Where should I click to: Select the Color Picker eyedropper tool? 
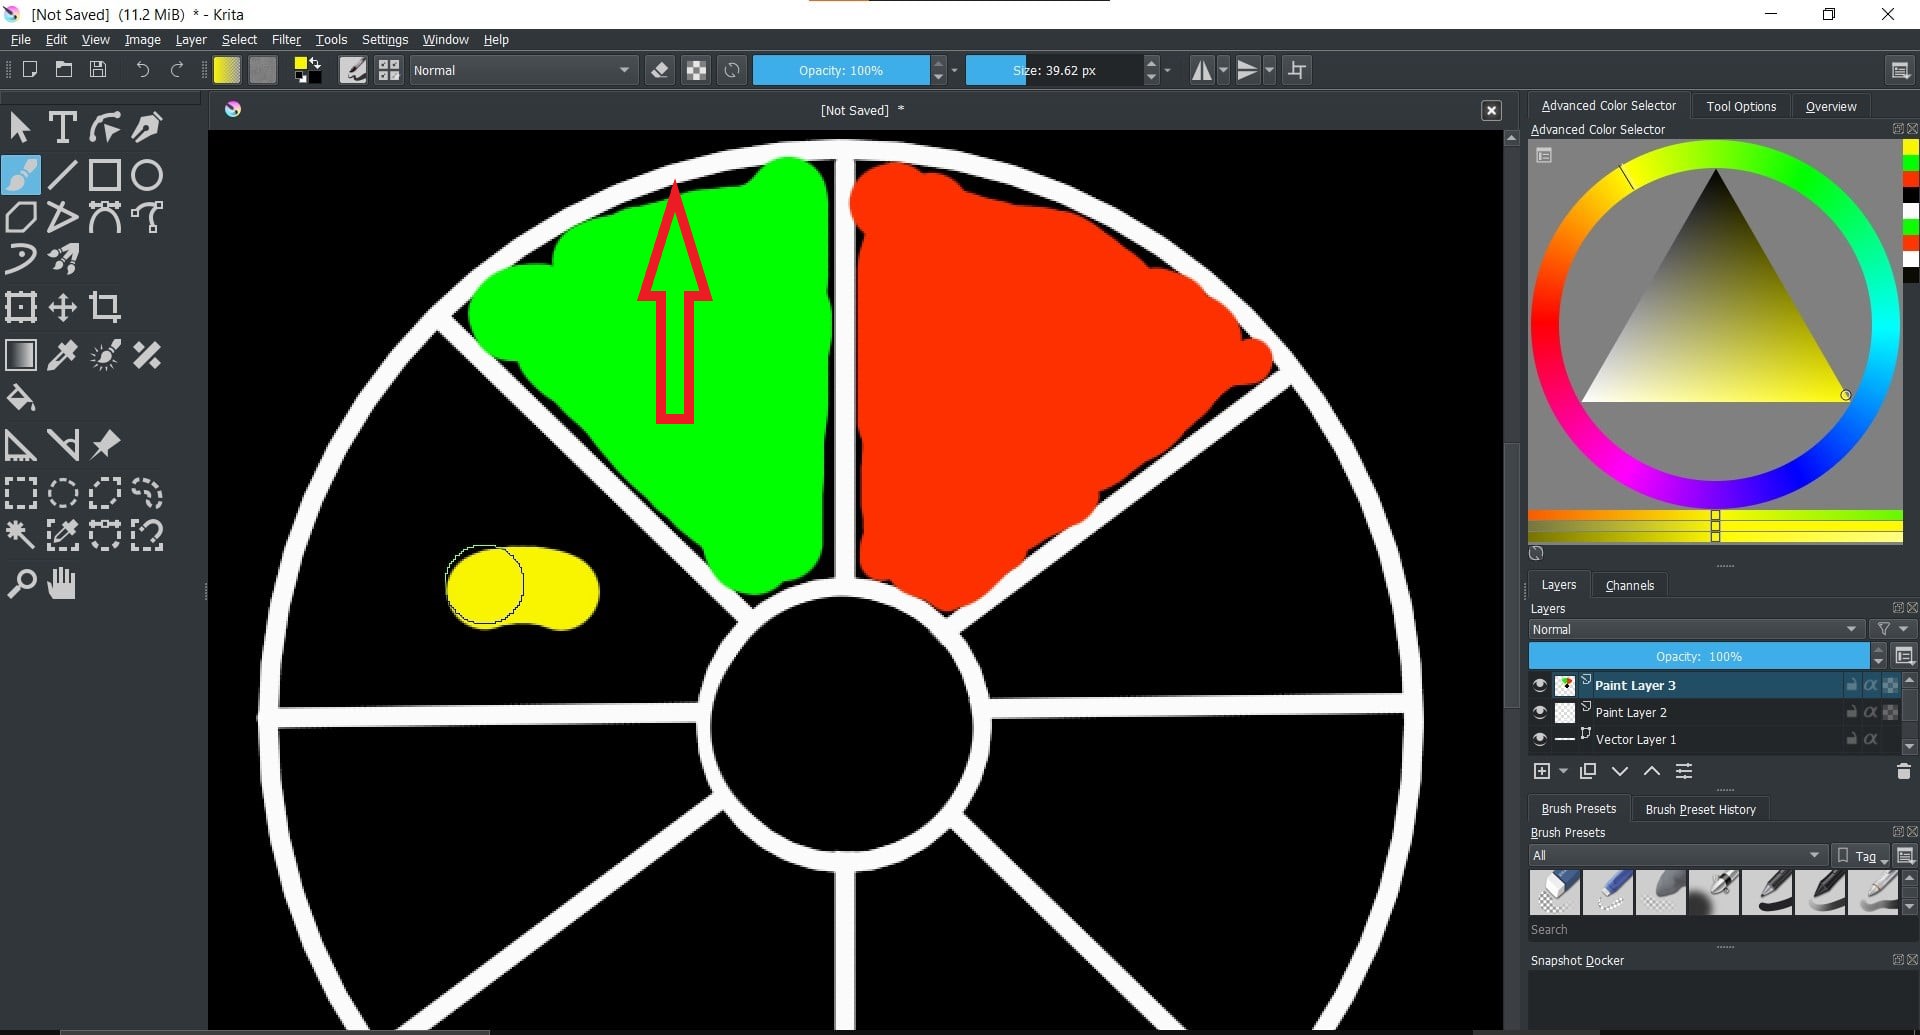(x=62, y=355)
